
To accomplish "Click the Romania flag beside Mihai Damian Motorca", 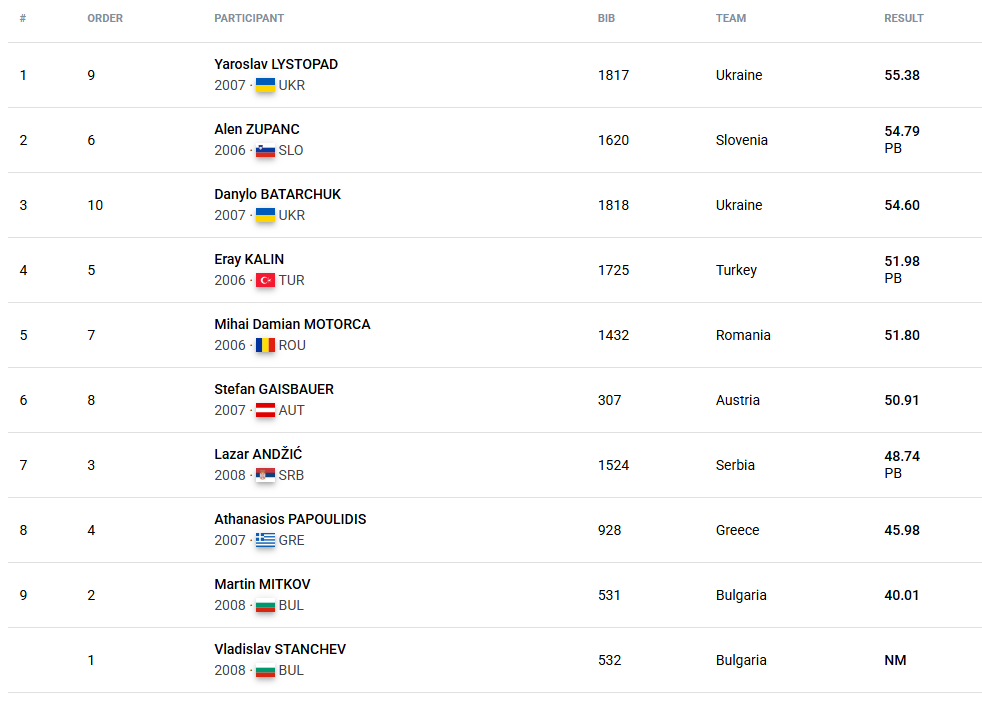I will [265, 345].
